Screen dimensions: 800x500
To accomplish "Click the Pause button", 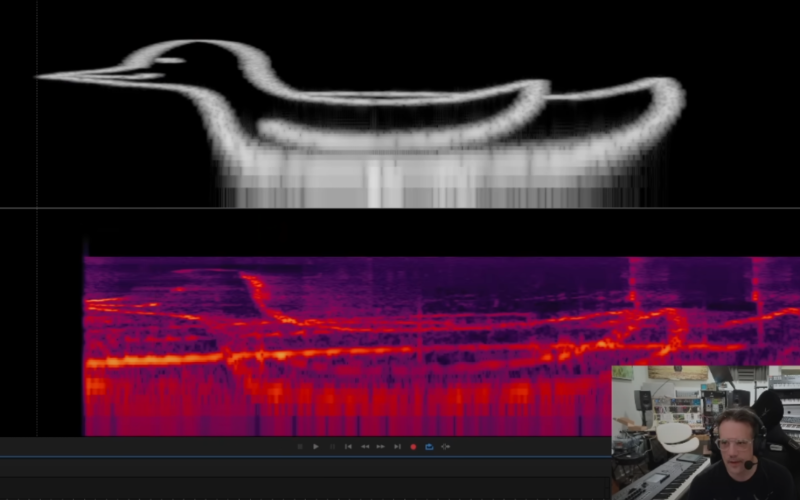I will [x=332, y=446].
